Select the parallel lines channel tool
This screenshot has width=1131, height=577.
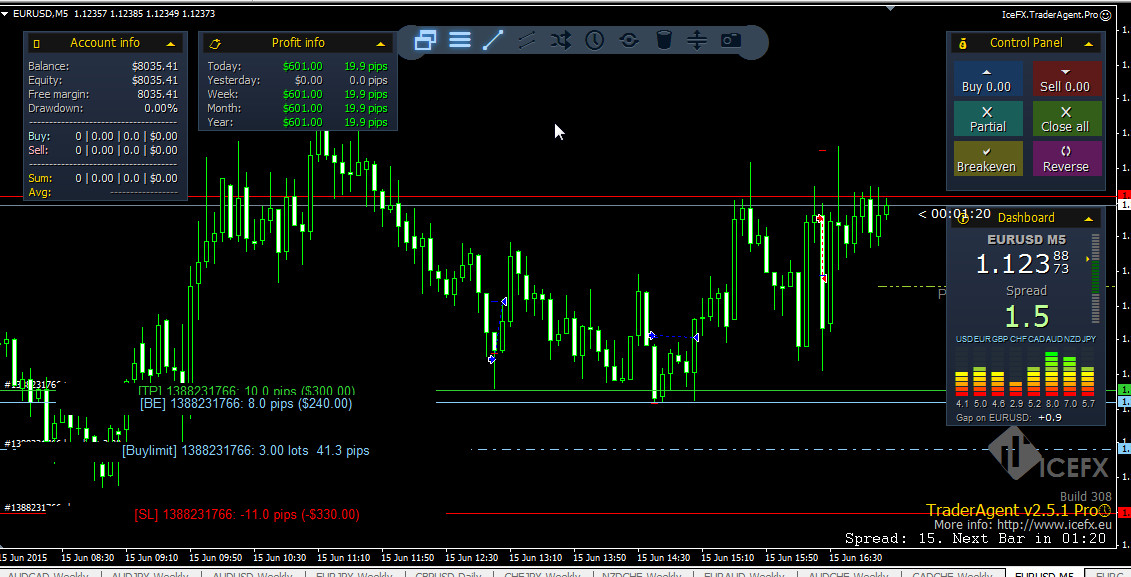pyautogui.click(x=527, y=40)
